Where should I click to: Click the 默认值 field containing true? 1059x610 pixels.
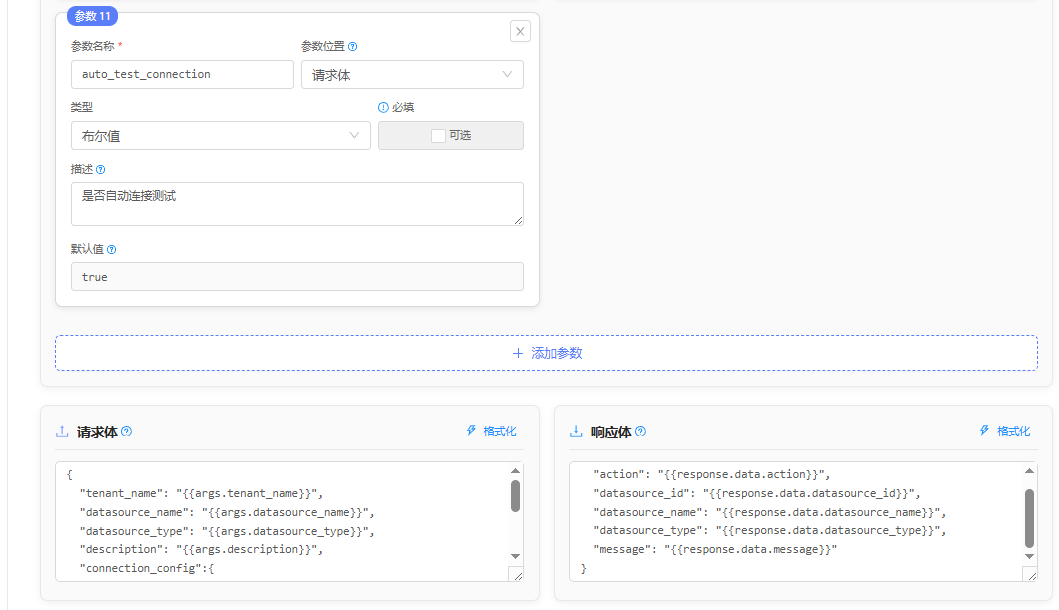coord(297,277)
